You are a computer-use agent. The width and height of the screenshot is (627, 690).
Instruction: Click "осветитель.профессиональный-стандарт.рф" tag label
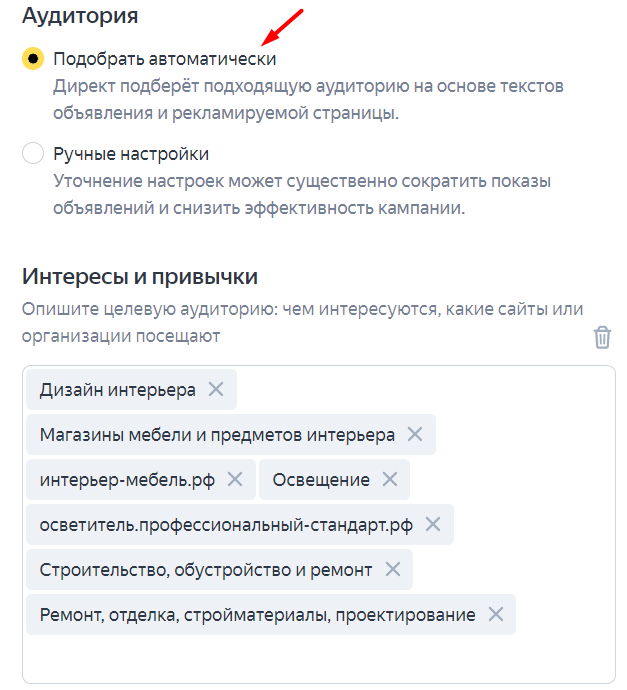coord(226,524)
